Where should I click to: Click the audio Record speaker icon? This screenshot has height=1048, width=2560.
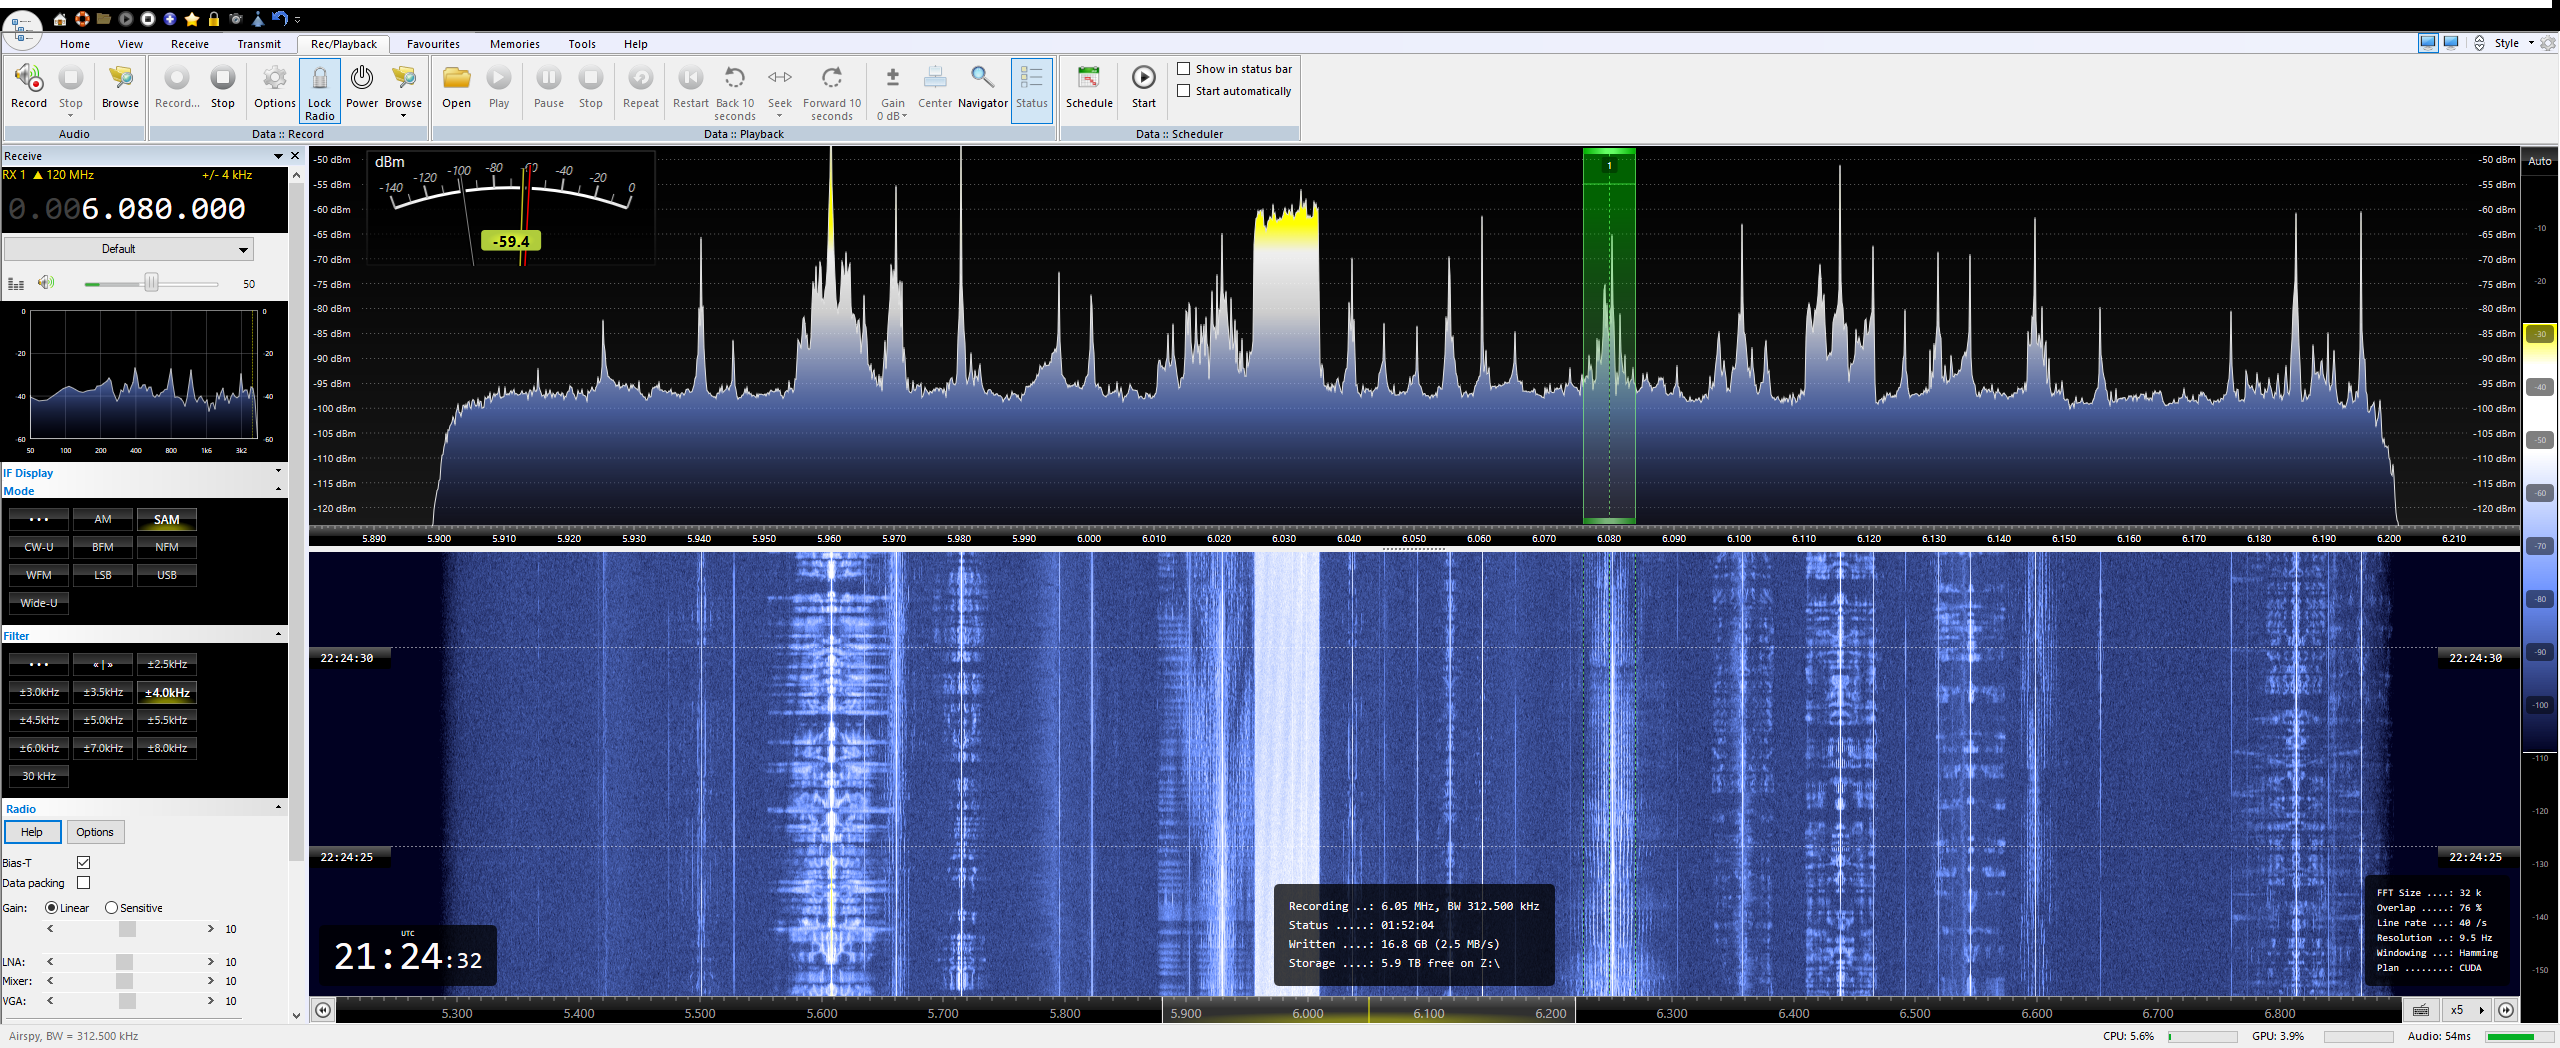click(x=29, y=78)
